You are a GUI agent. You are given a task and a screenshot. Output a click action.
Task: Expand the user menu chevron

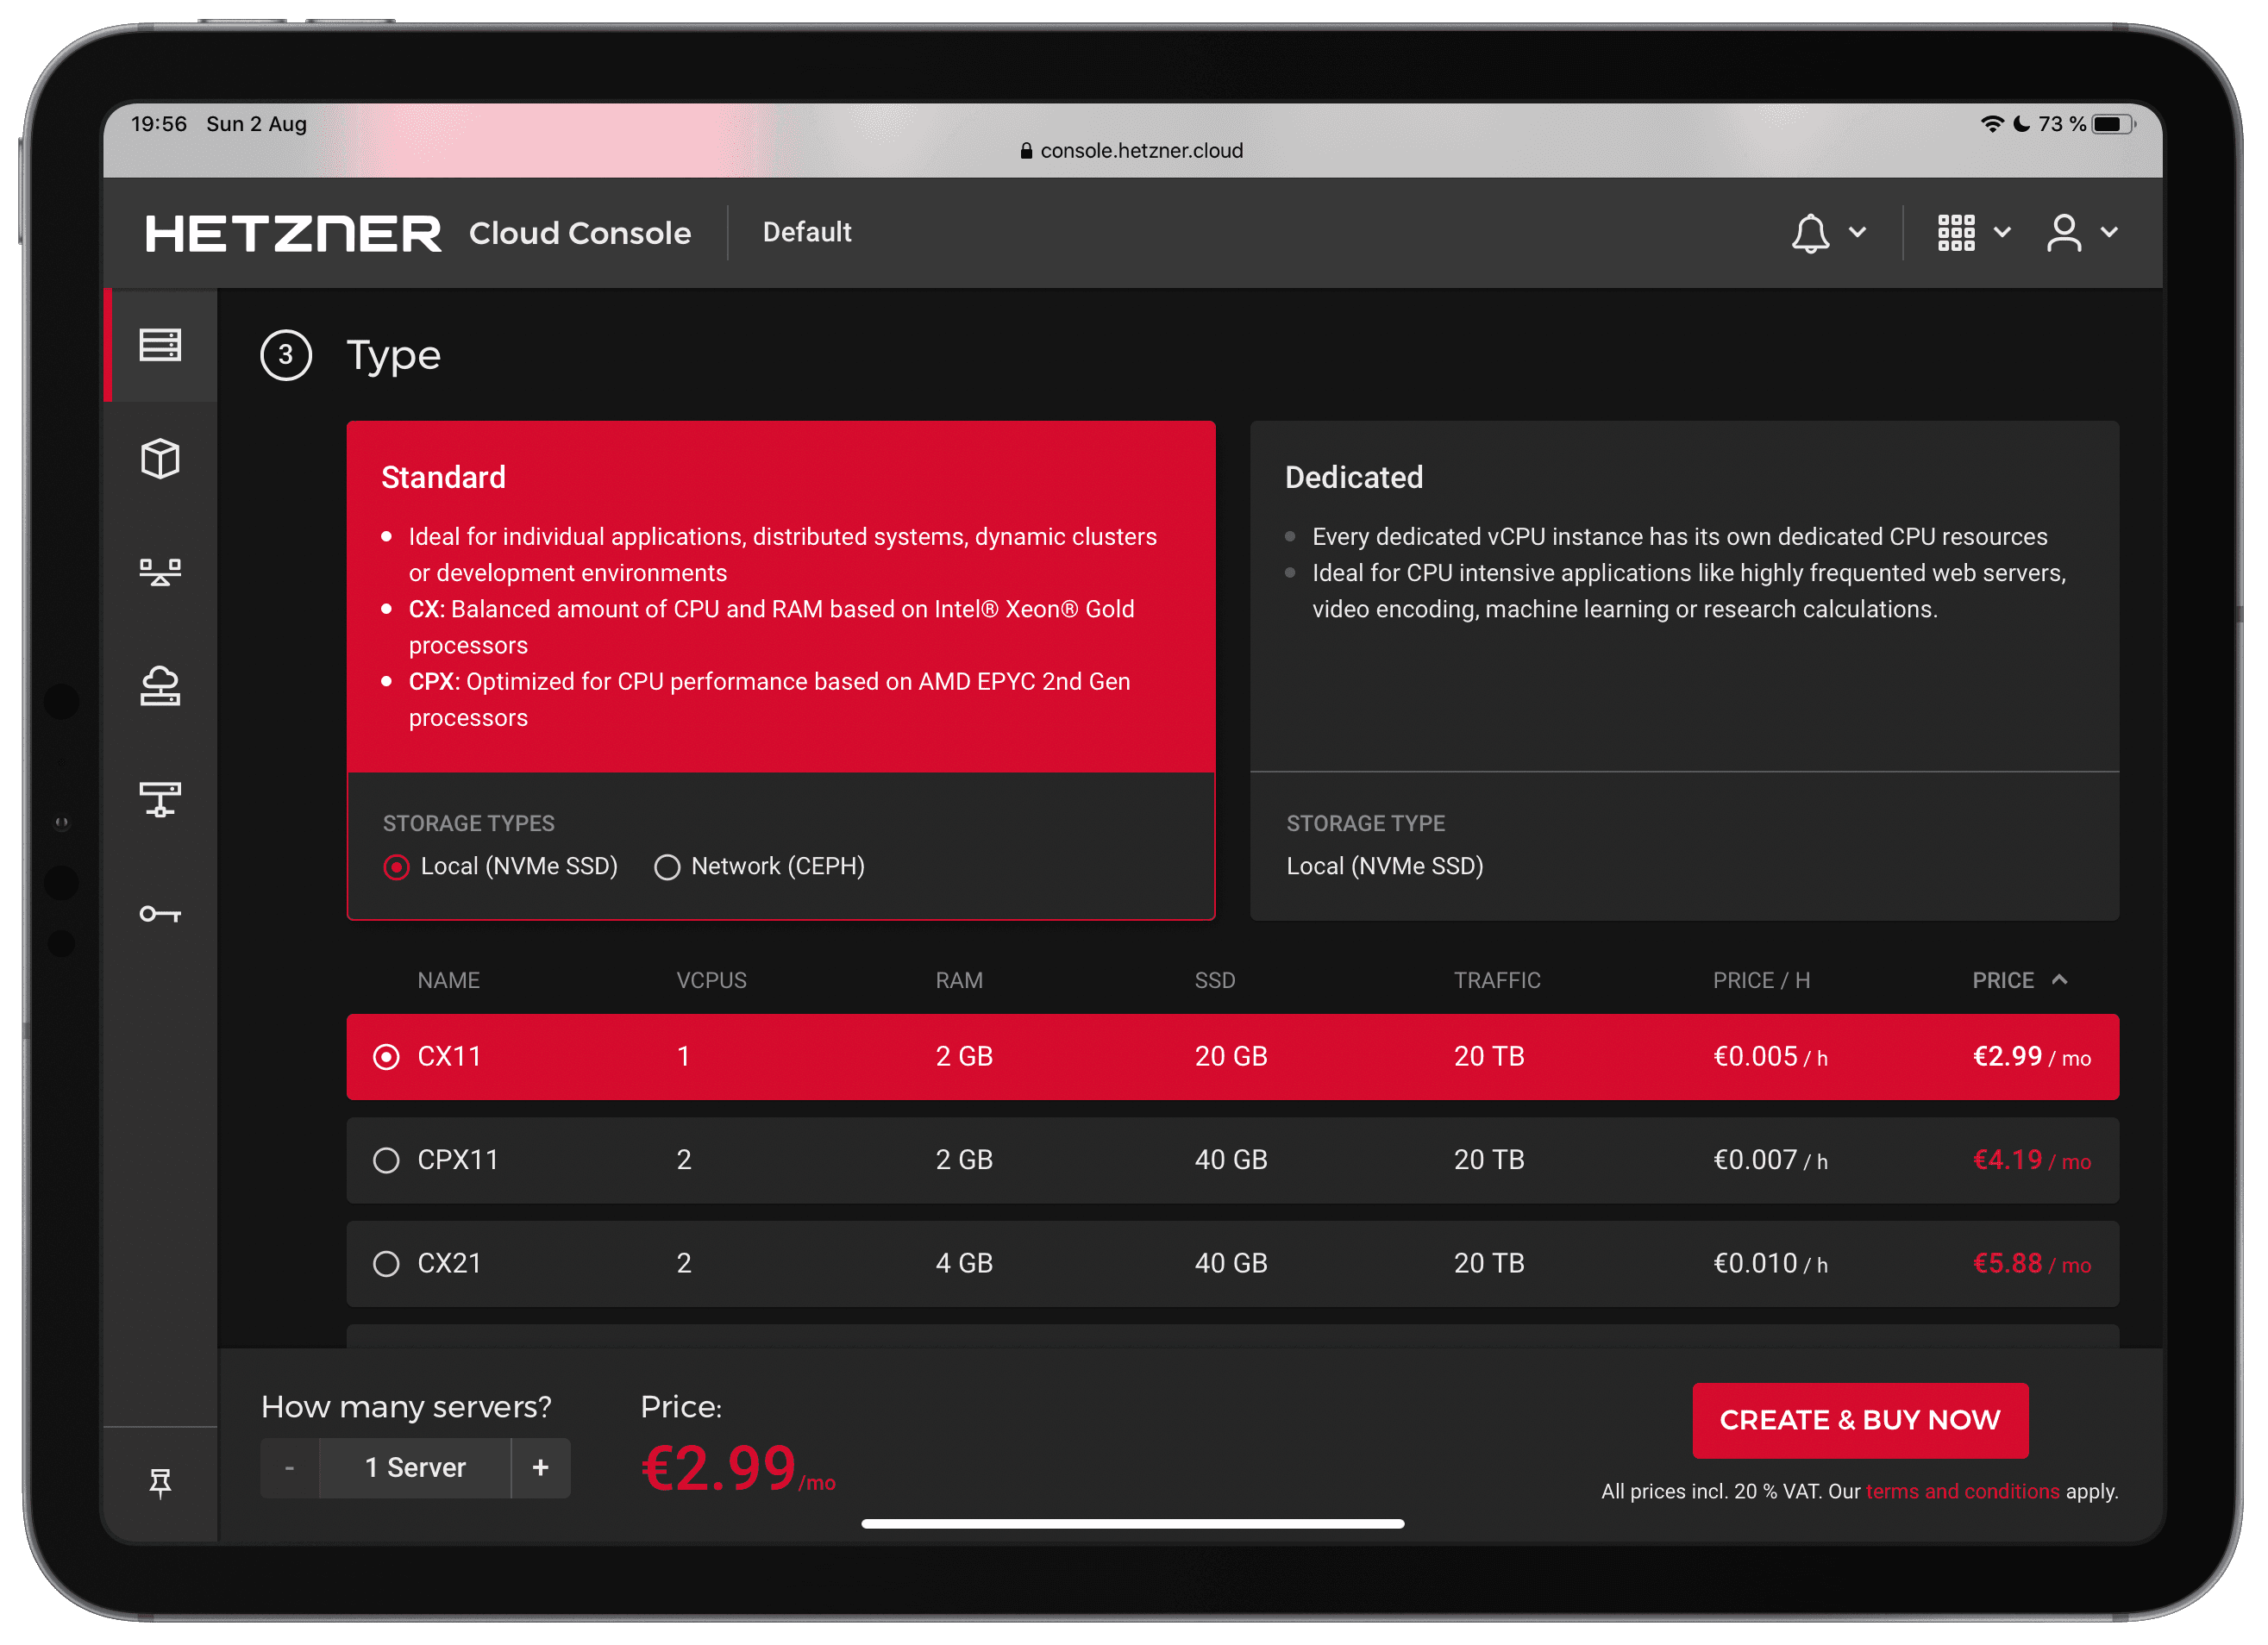(x=2111, y=233)
